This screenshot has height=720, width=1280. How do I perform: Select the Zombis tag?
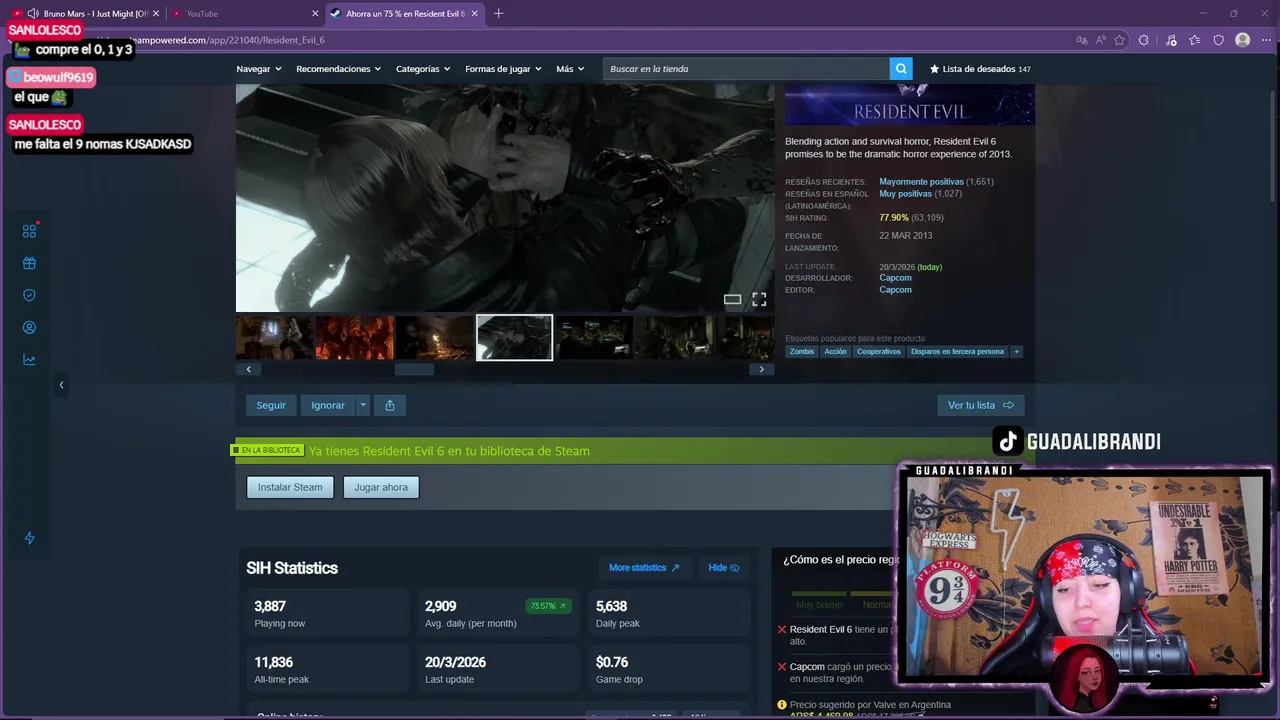point(802,351)
